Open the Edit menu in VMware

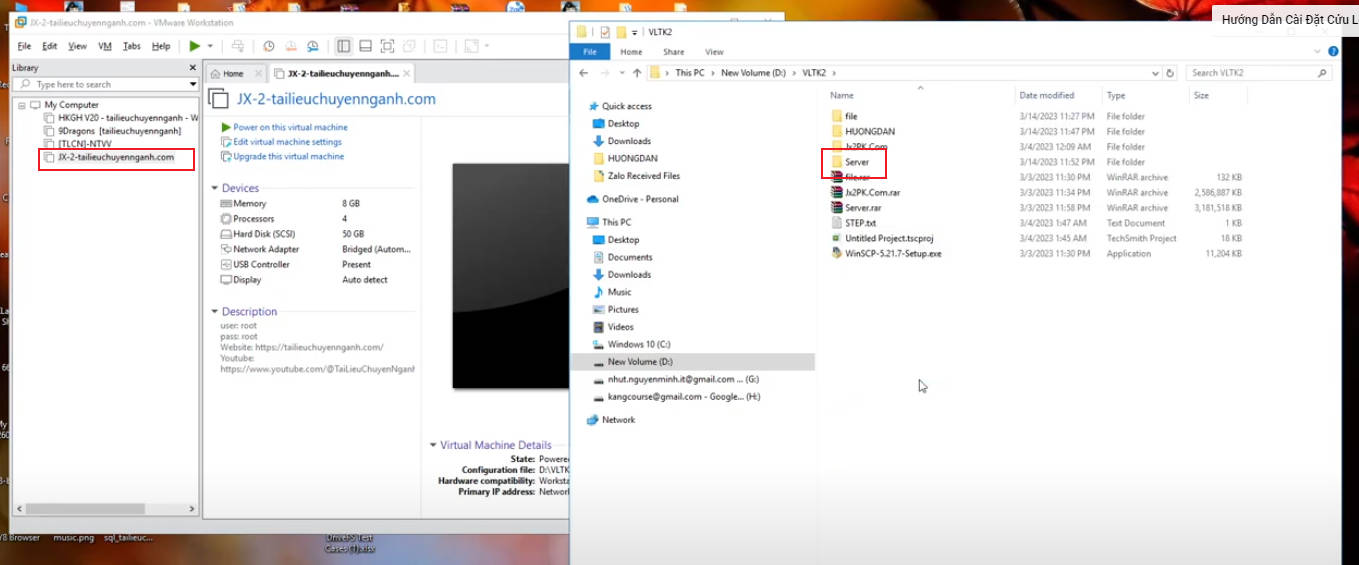click(50, 46)
